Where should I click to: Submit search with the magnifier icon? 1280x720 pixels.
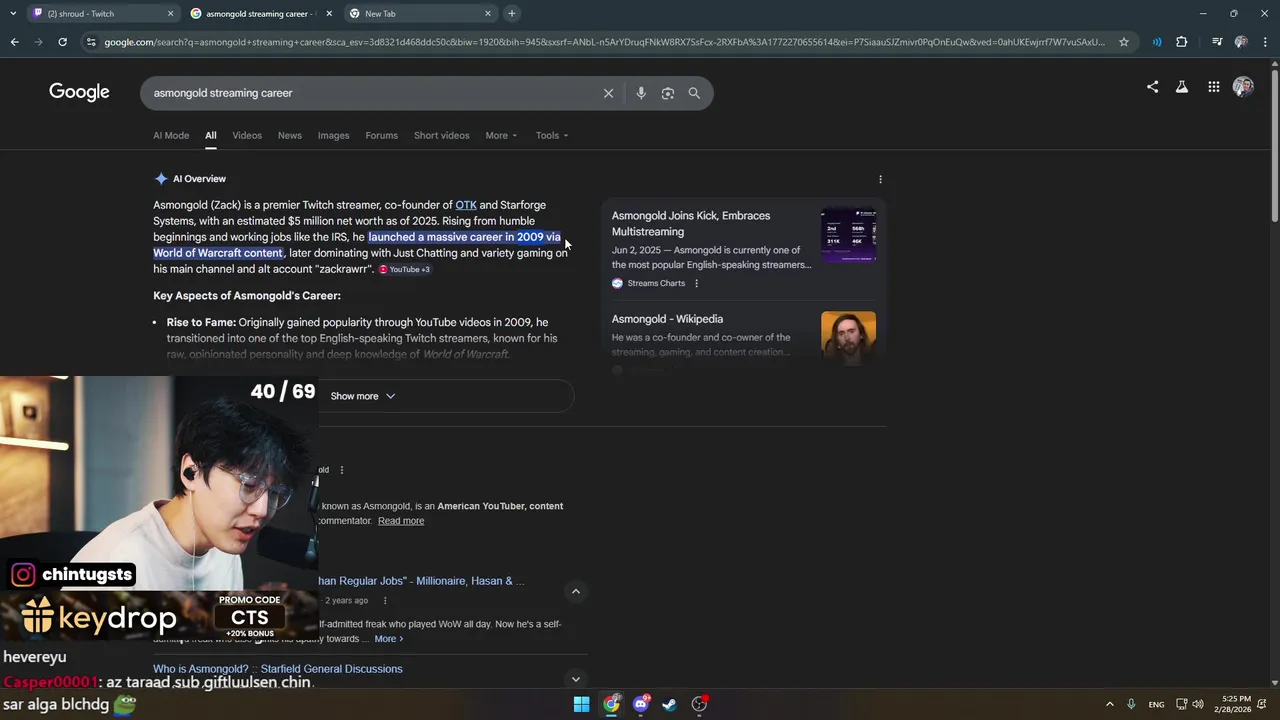(694, 93)
